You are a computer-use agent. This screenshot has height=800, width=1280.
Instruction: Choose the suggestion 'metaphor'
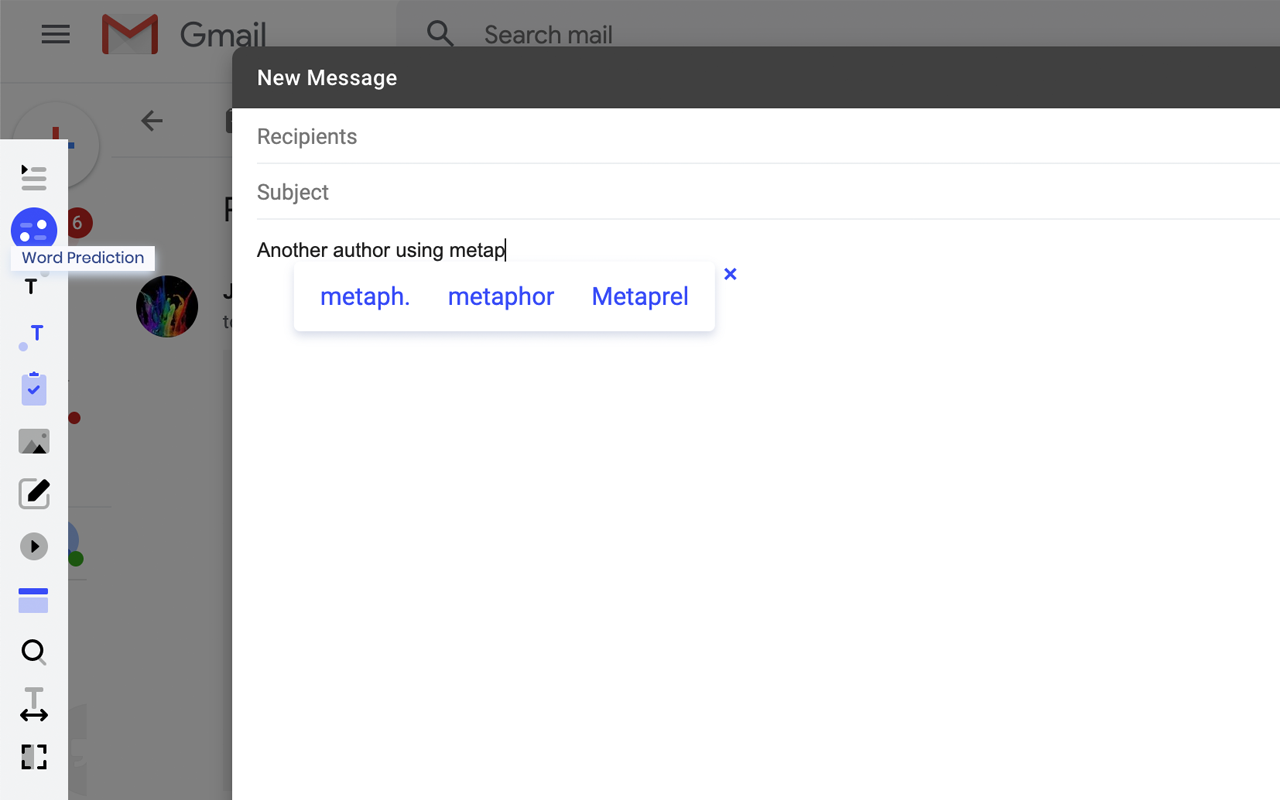point(501,296)
